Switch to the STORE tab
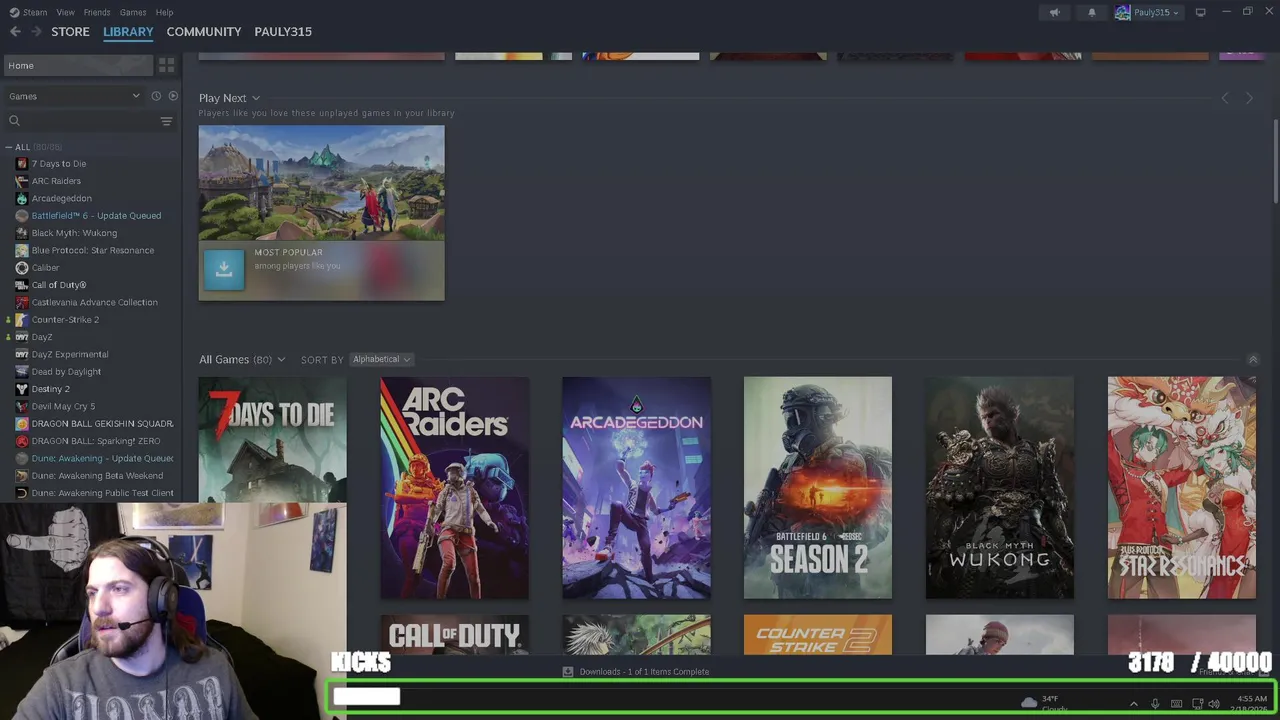The image size is (1280, 720). click(x=70, y=32)
